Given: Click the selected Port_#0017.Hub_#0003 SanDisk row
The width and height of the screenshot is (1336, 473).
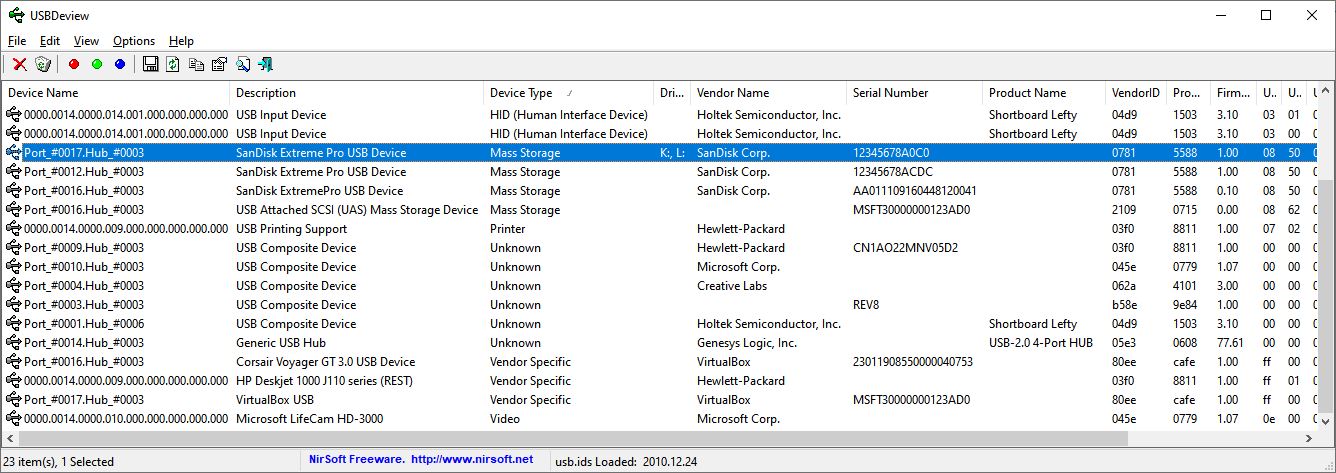Looking at the screenshot, I should tap(660, 153).
